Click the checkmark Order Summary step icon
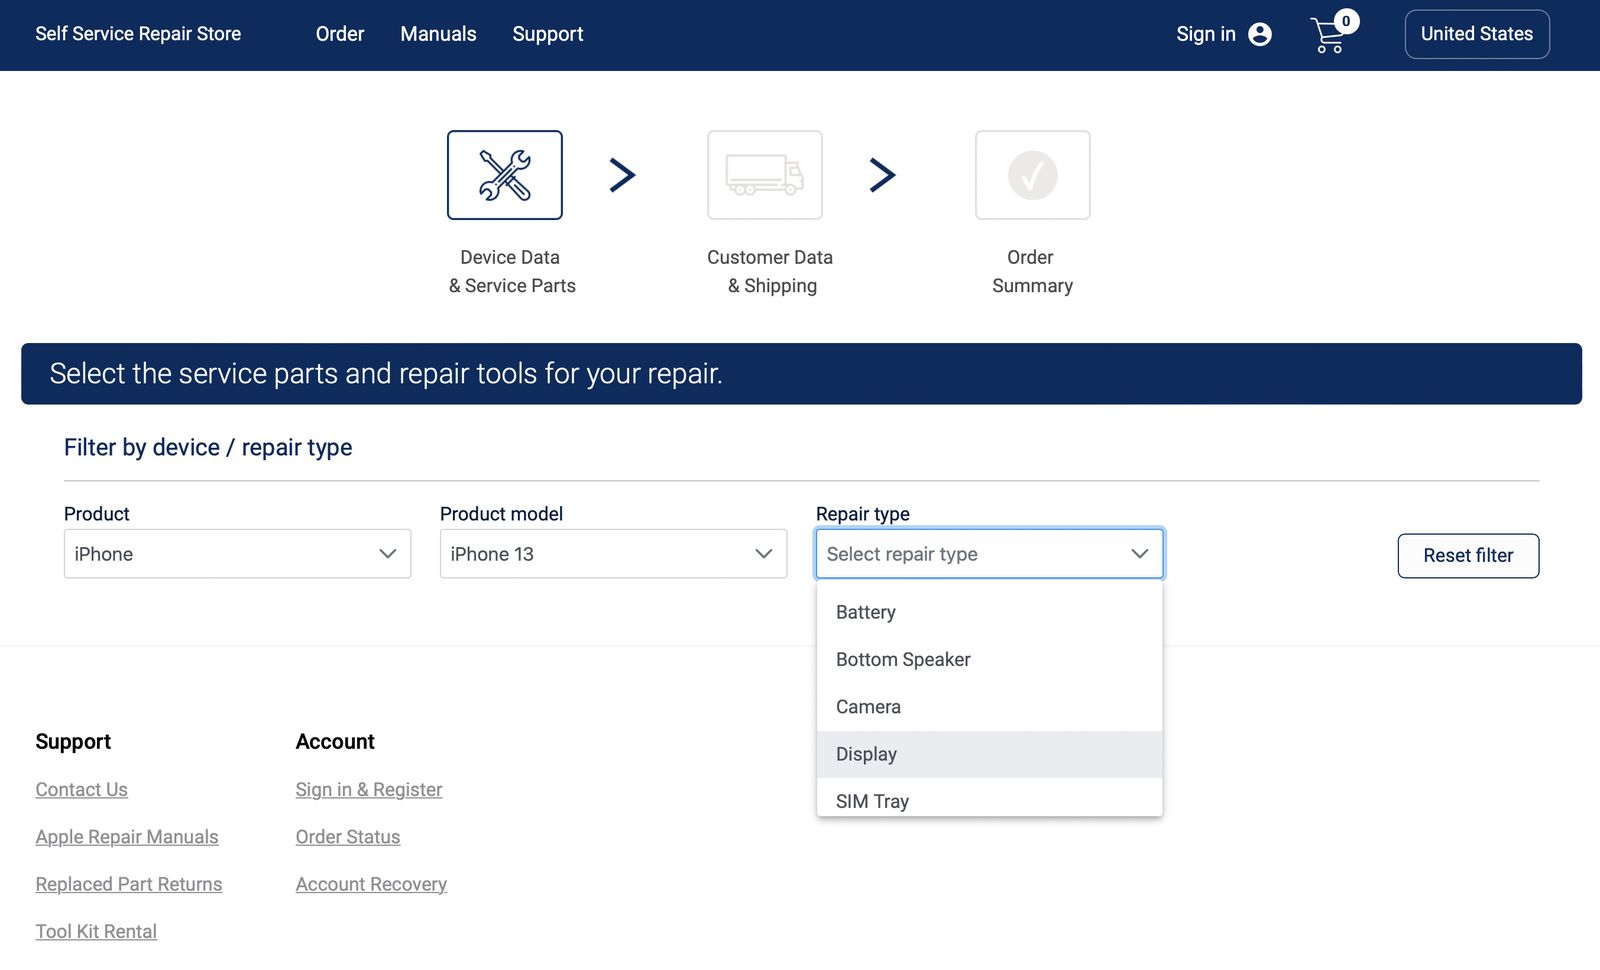 coord(1032,175)
